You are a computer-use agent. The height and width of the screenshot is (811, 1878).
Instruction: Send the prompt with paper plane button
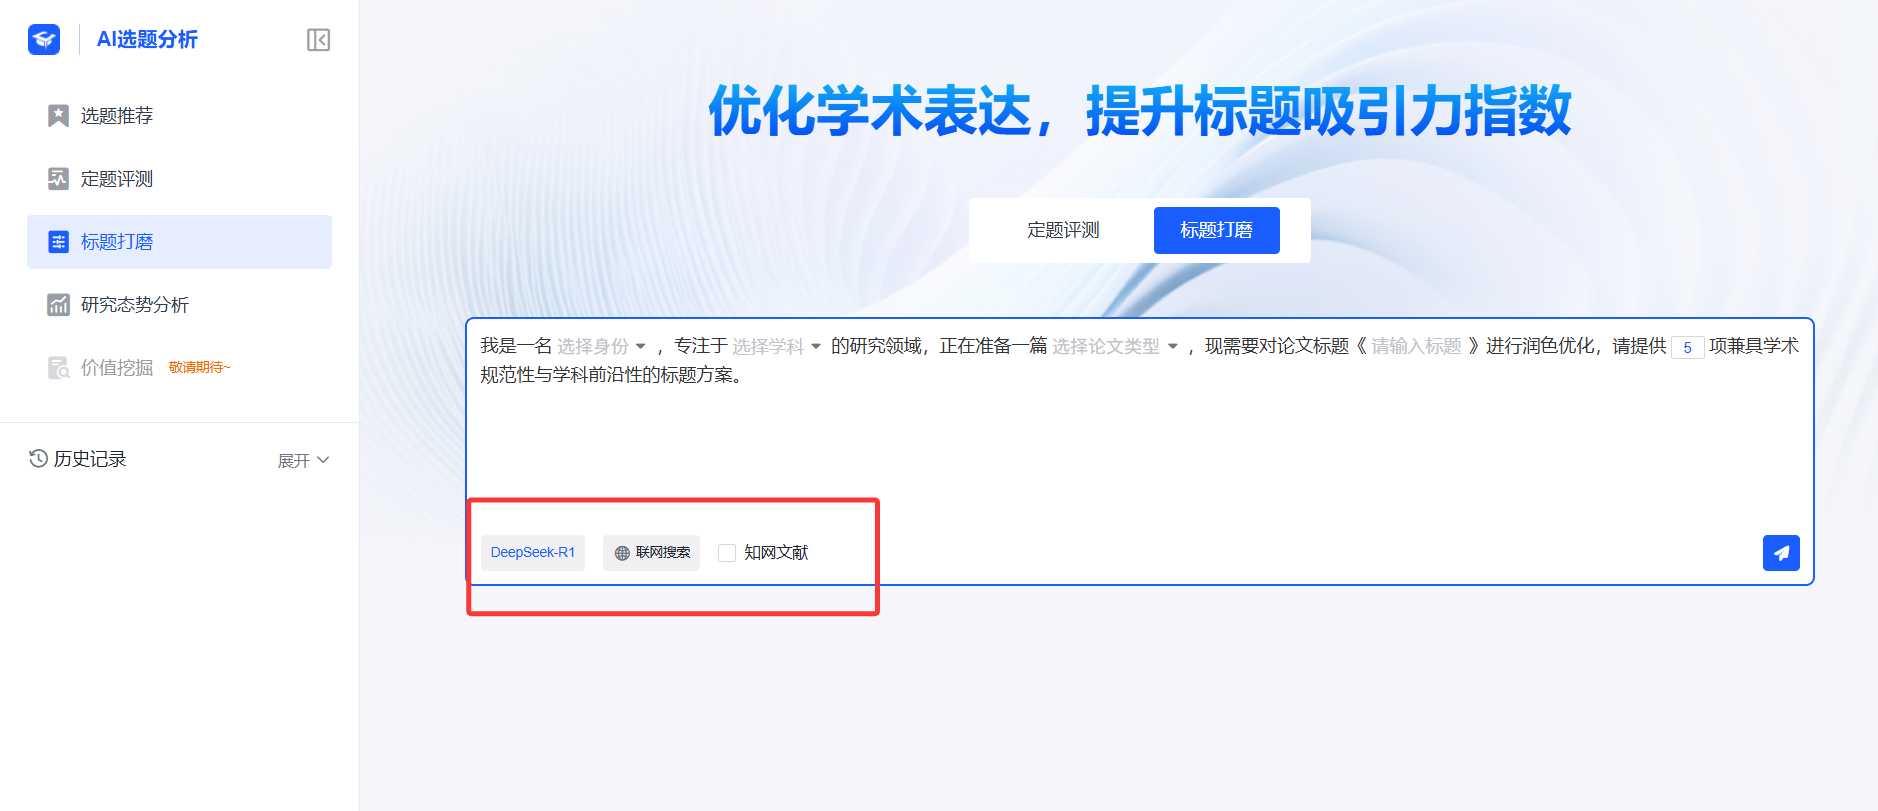click(1780, 553)
